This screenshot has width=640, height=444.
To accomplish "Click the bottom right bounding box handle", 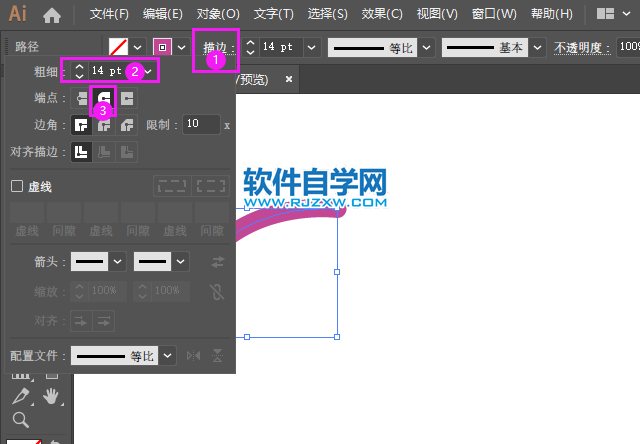I will pyautogui.click(x=337, y=337).
